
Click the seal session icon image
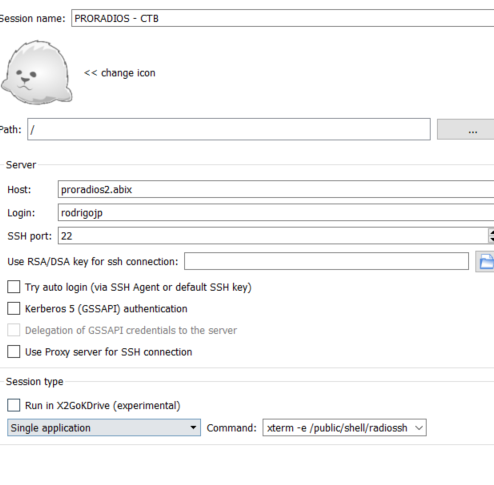pyautogui.click(x=37, y=72)
